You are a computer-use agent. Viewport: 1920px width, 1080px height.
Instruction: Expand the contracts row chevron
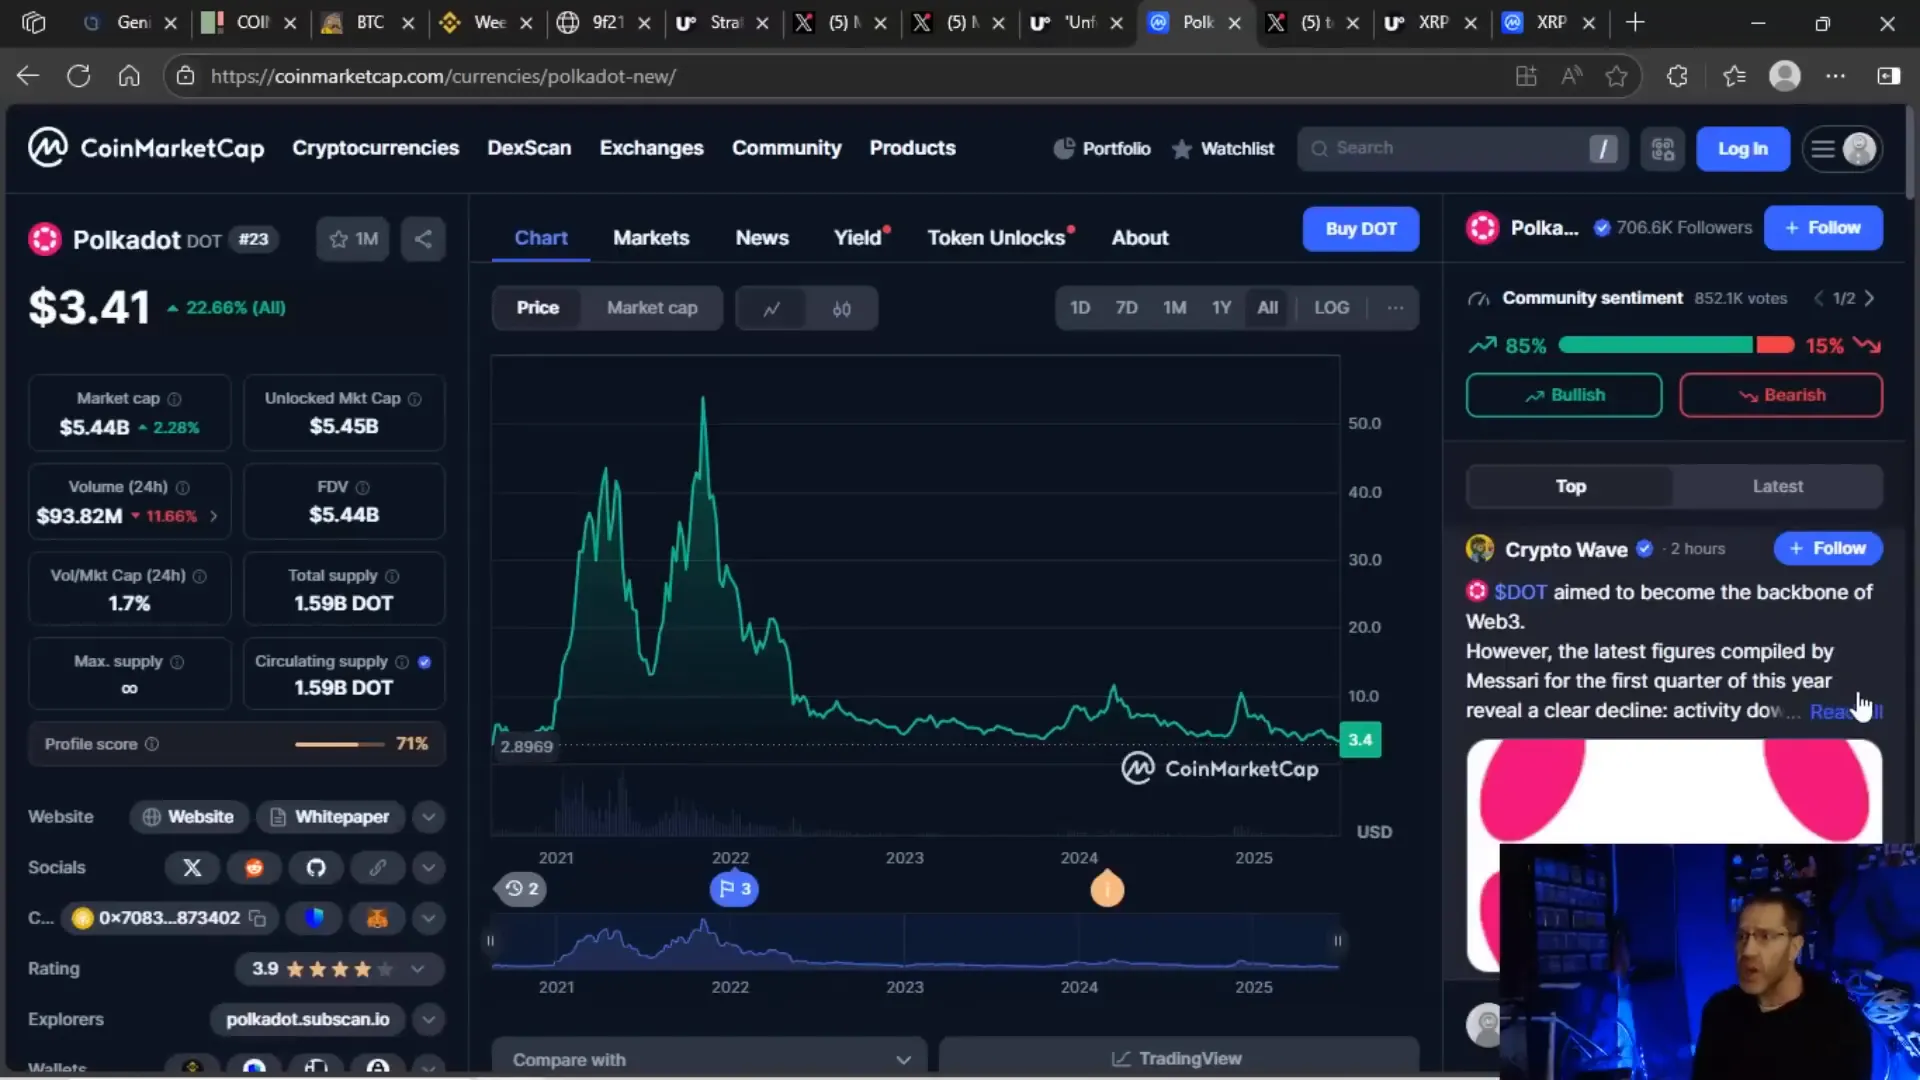(x=428, y=918)
